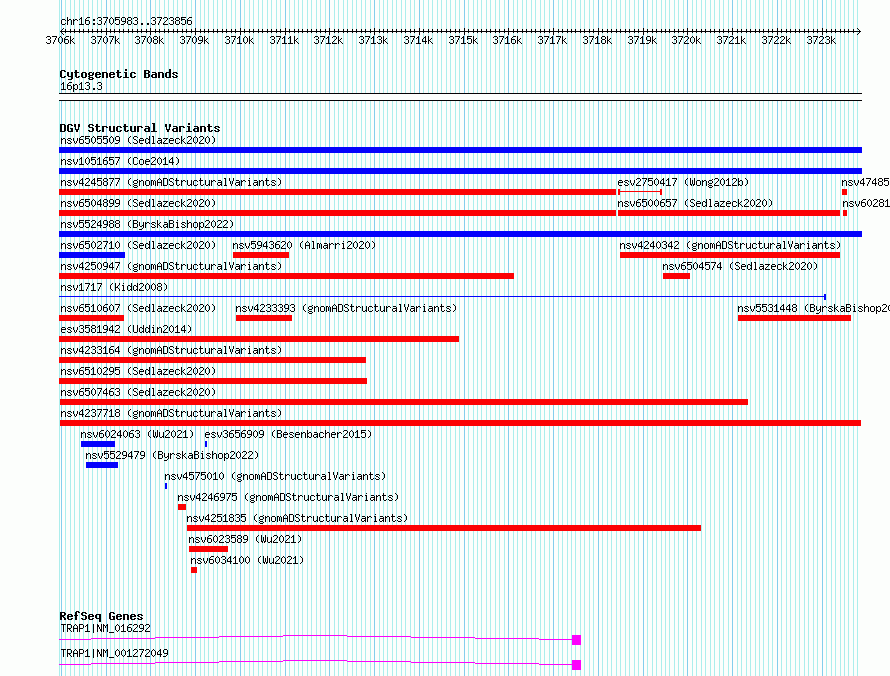Click the blue bar under nsv6502710
Viewport: 890px width, 676px height.
[92, 255]
